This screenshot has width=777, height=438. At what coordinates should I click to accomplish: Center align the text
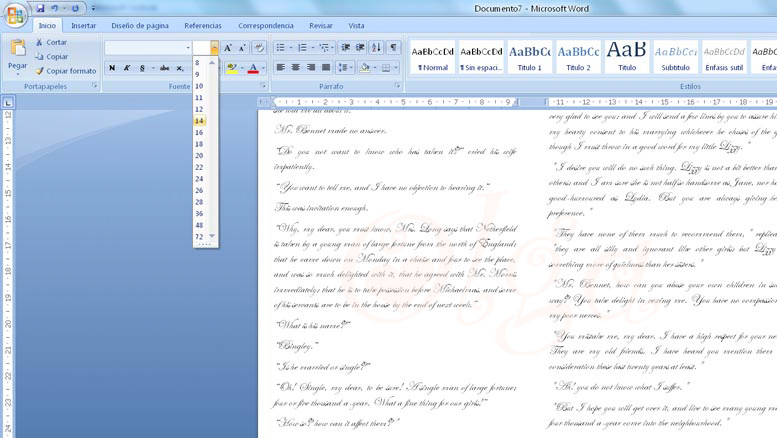pos(296,67)
